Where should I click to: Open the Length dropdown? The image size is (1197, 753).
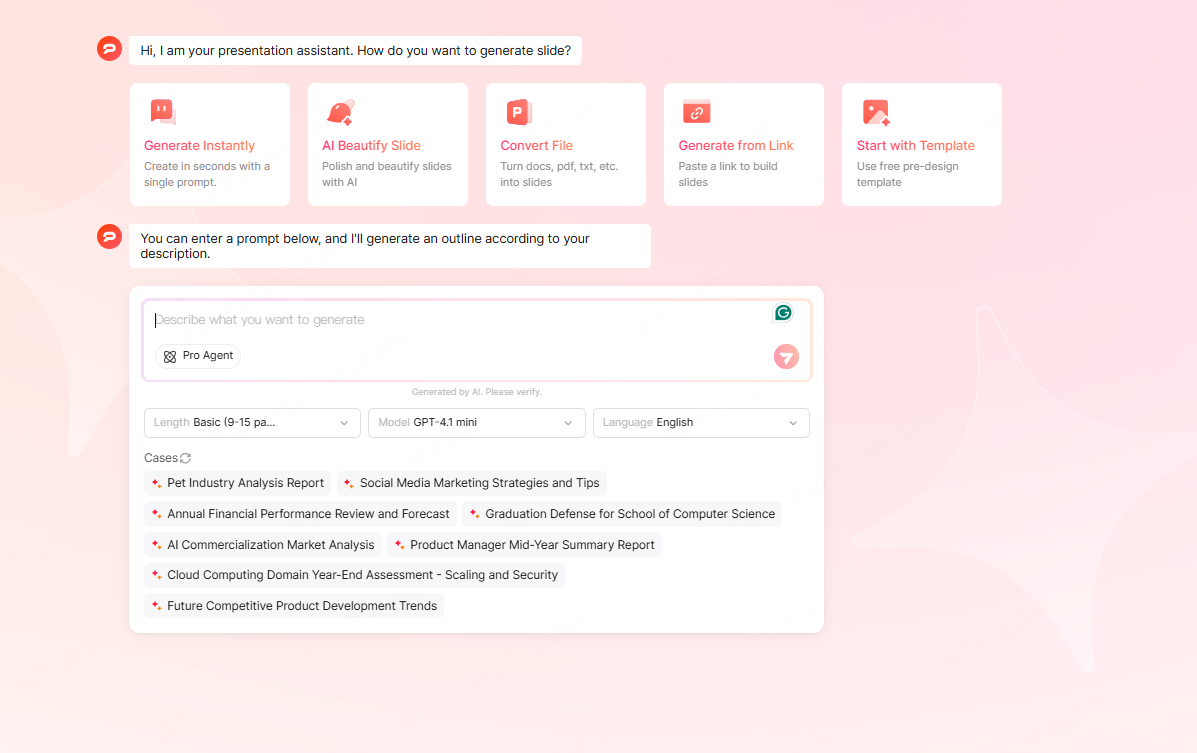click(x=251, y=423)
